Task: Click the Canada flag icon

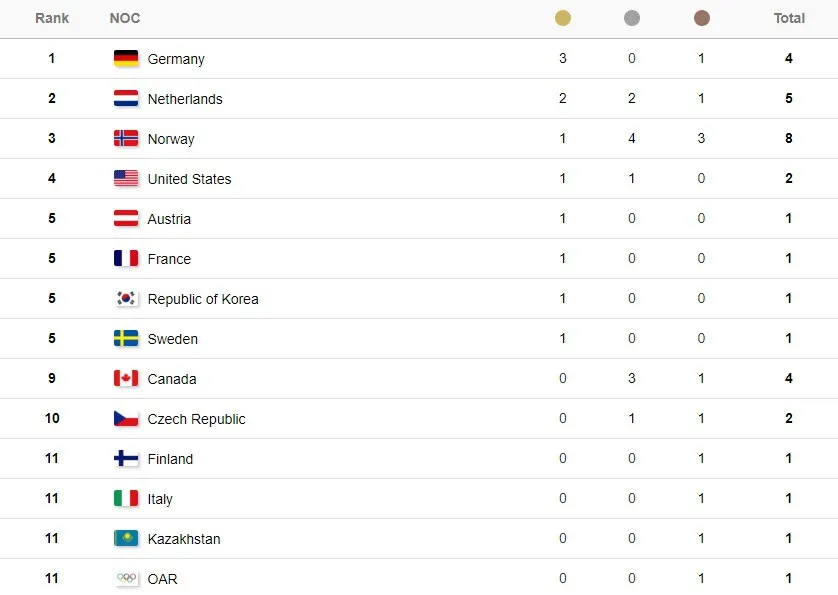Action: [x=126, y=378]
